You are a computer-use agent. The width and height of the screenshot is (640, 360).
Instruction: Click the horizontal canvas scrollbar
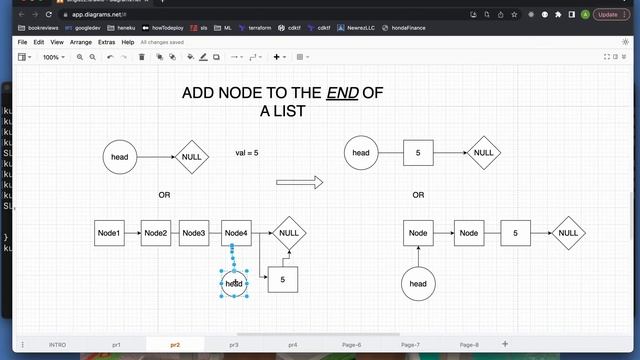pyautogui.click(x=318, y=334)
